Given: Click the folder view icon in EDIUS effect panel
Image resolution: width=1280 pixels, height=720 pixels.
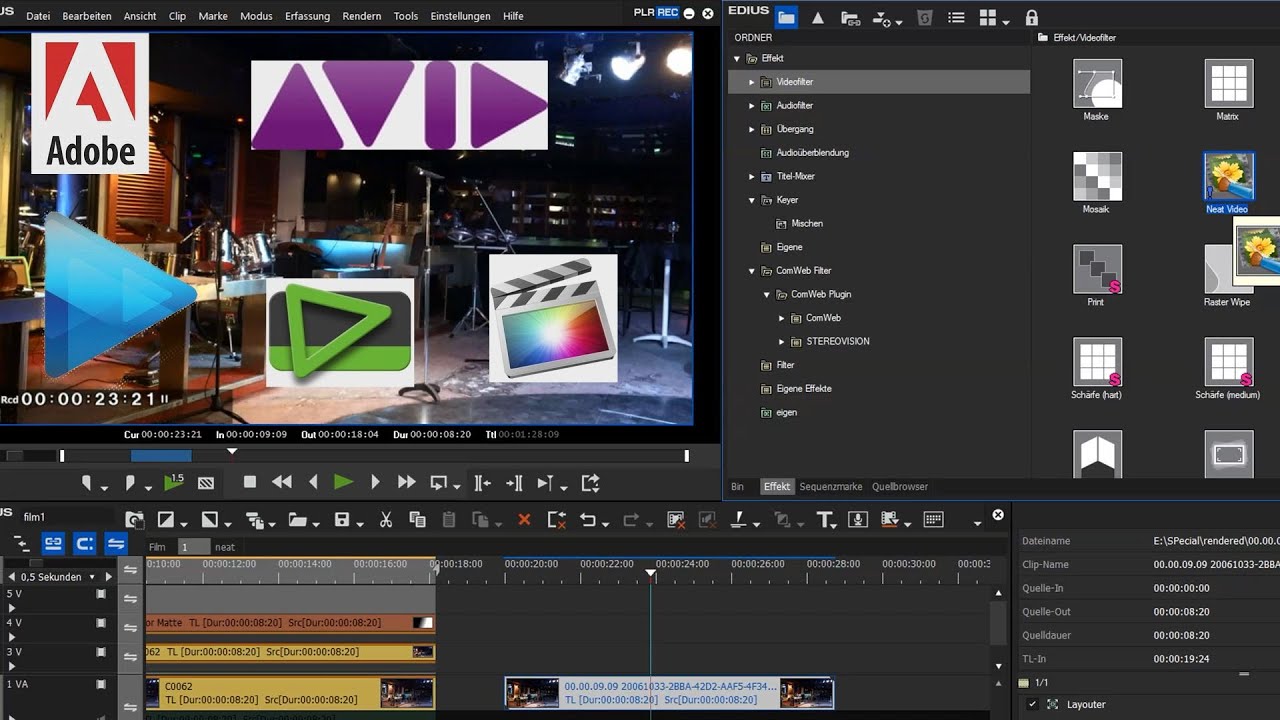Looking at the screenshot, I should (x=786, y=17).
